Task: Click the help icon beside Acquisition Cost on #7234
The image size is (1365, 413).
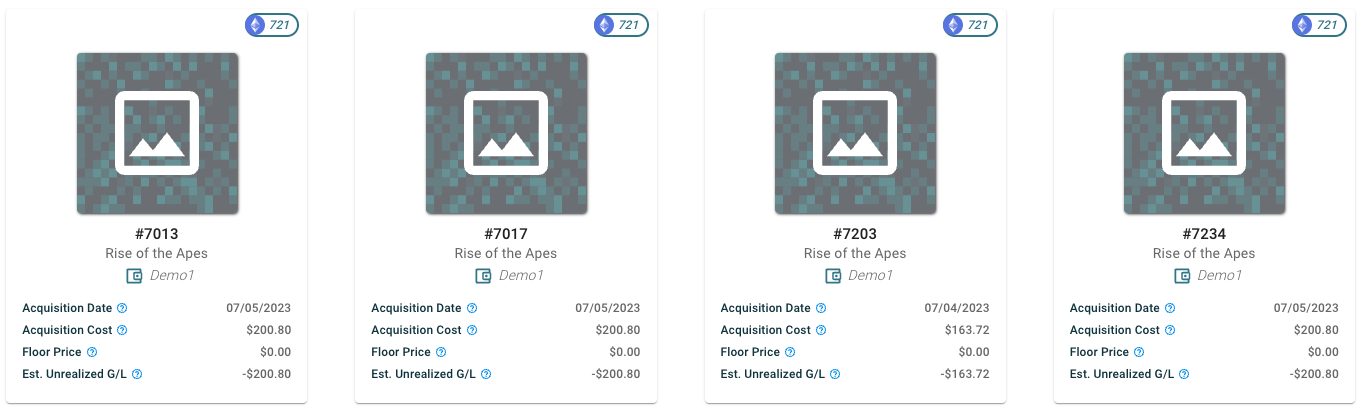Action: 1170,330
